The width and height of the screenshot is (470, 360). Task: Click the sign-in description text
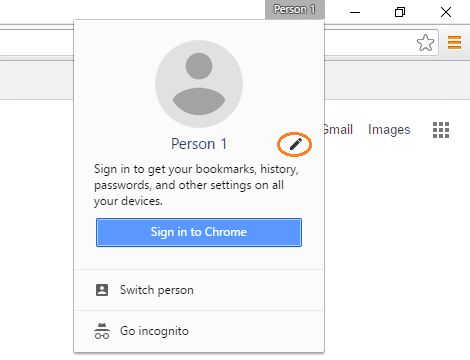(x=196, y=185)
